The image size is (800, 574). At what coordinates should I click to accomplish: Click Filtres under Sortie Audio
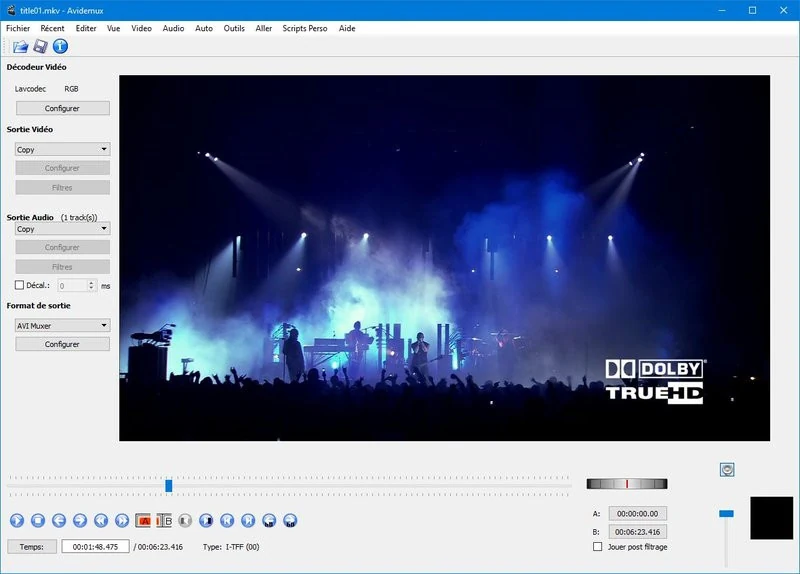[63, 266]
